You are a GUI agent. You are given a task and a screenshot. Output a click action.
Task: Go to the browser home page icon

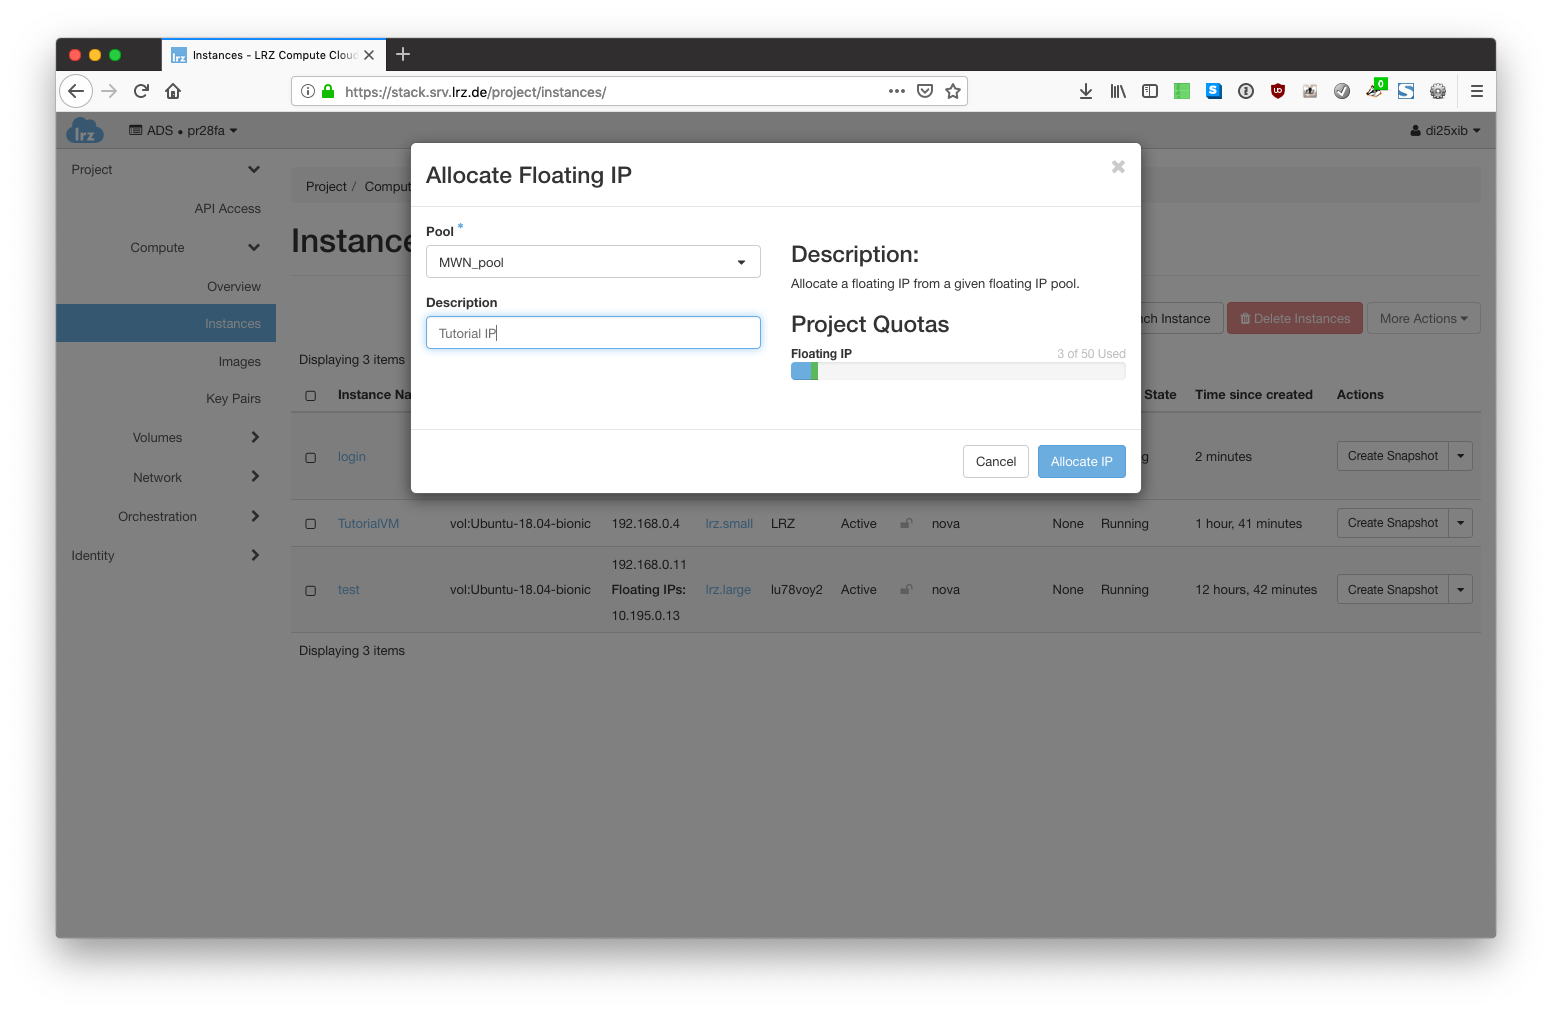tap(173, 91)
